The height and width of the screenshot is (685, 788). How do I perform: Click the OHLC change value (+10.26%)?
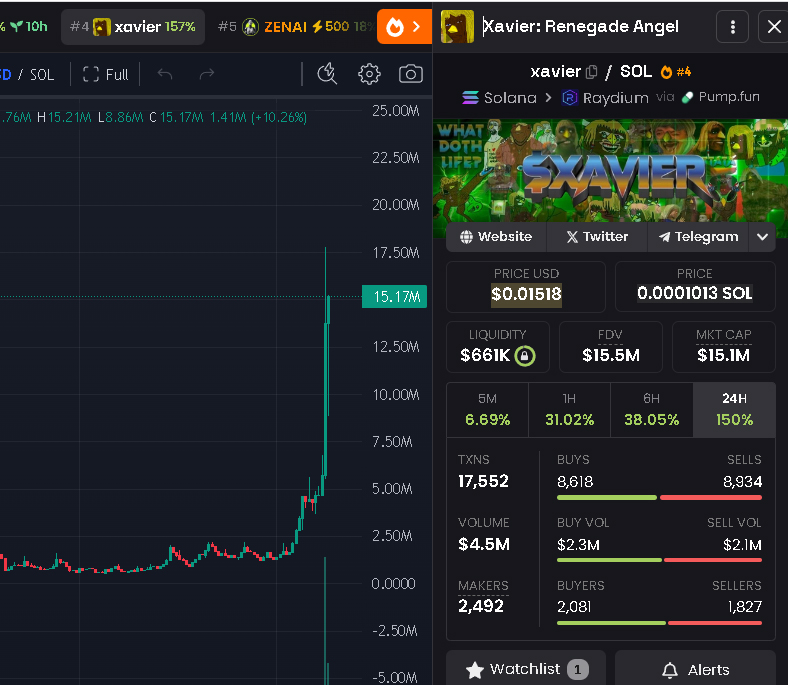(x=279, y=118)
